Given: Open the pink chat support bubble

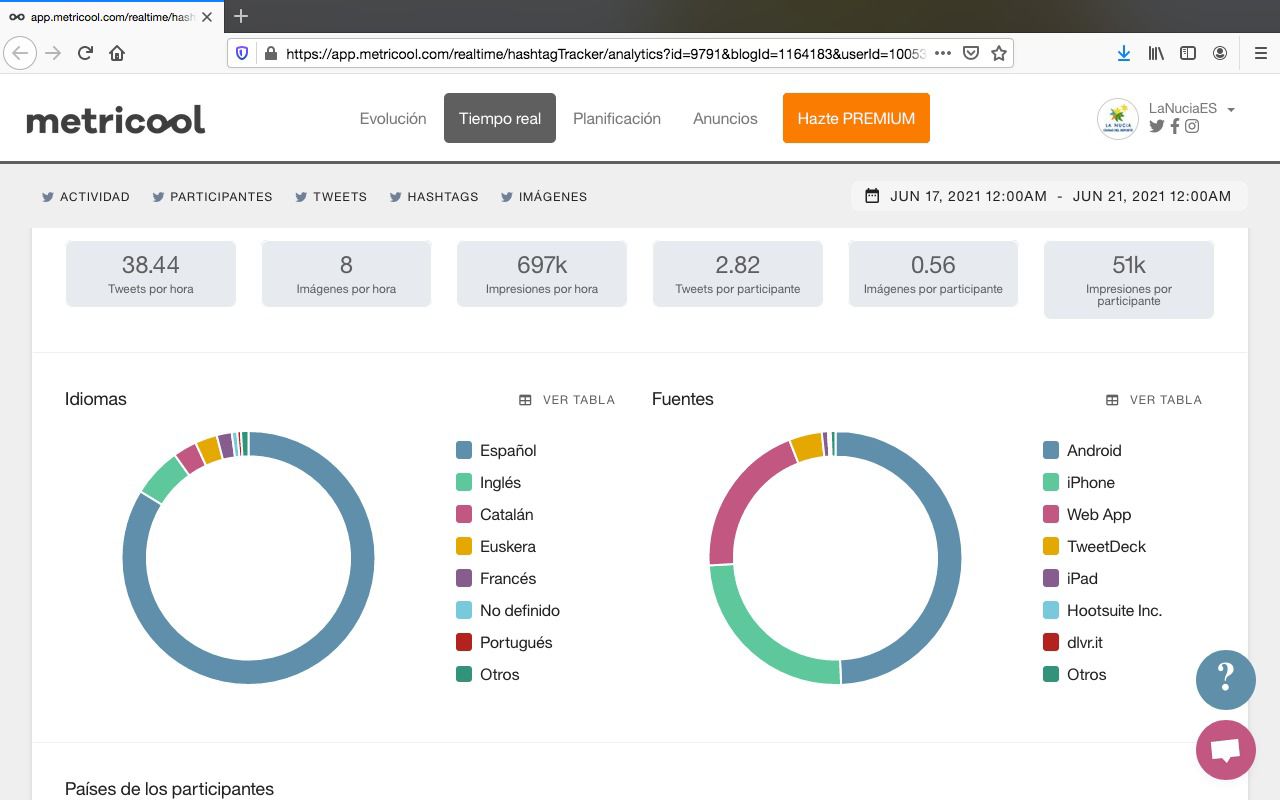Looking at the screenshot, I should click(1225, 750).
